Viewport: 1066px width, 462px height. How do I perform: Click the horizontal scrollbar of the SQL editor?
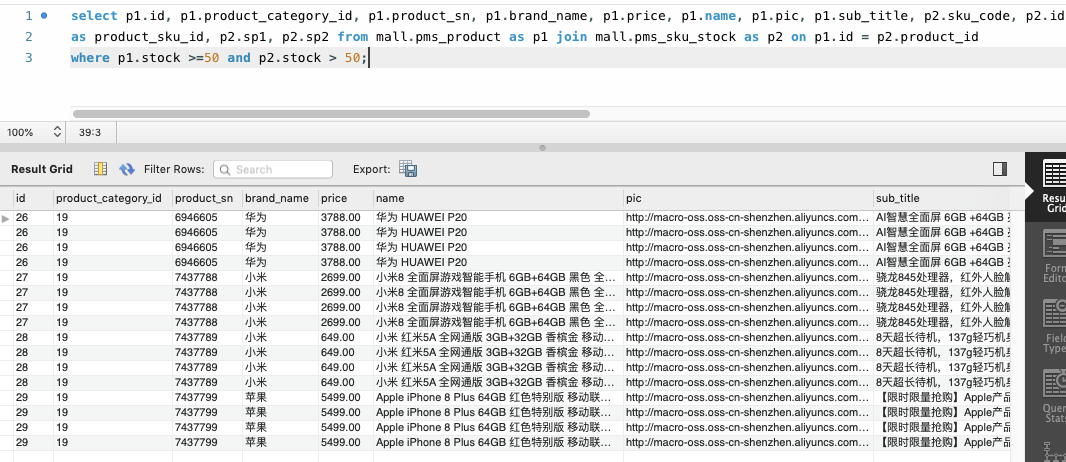[x=331, y=114]
